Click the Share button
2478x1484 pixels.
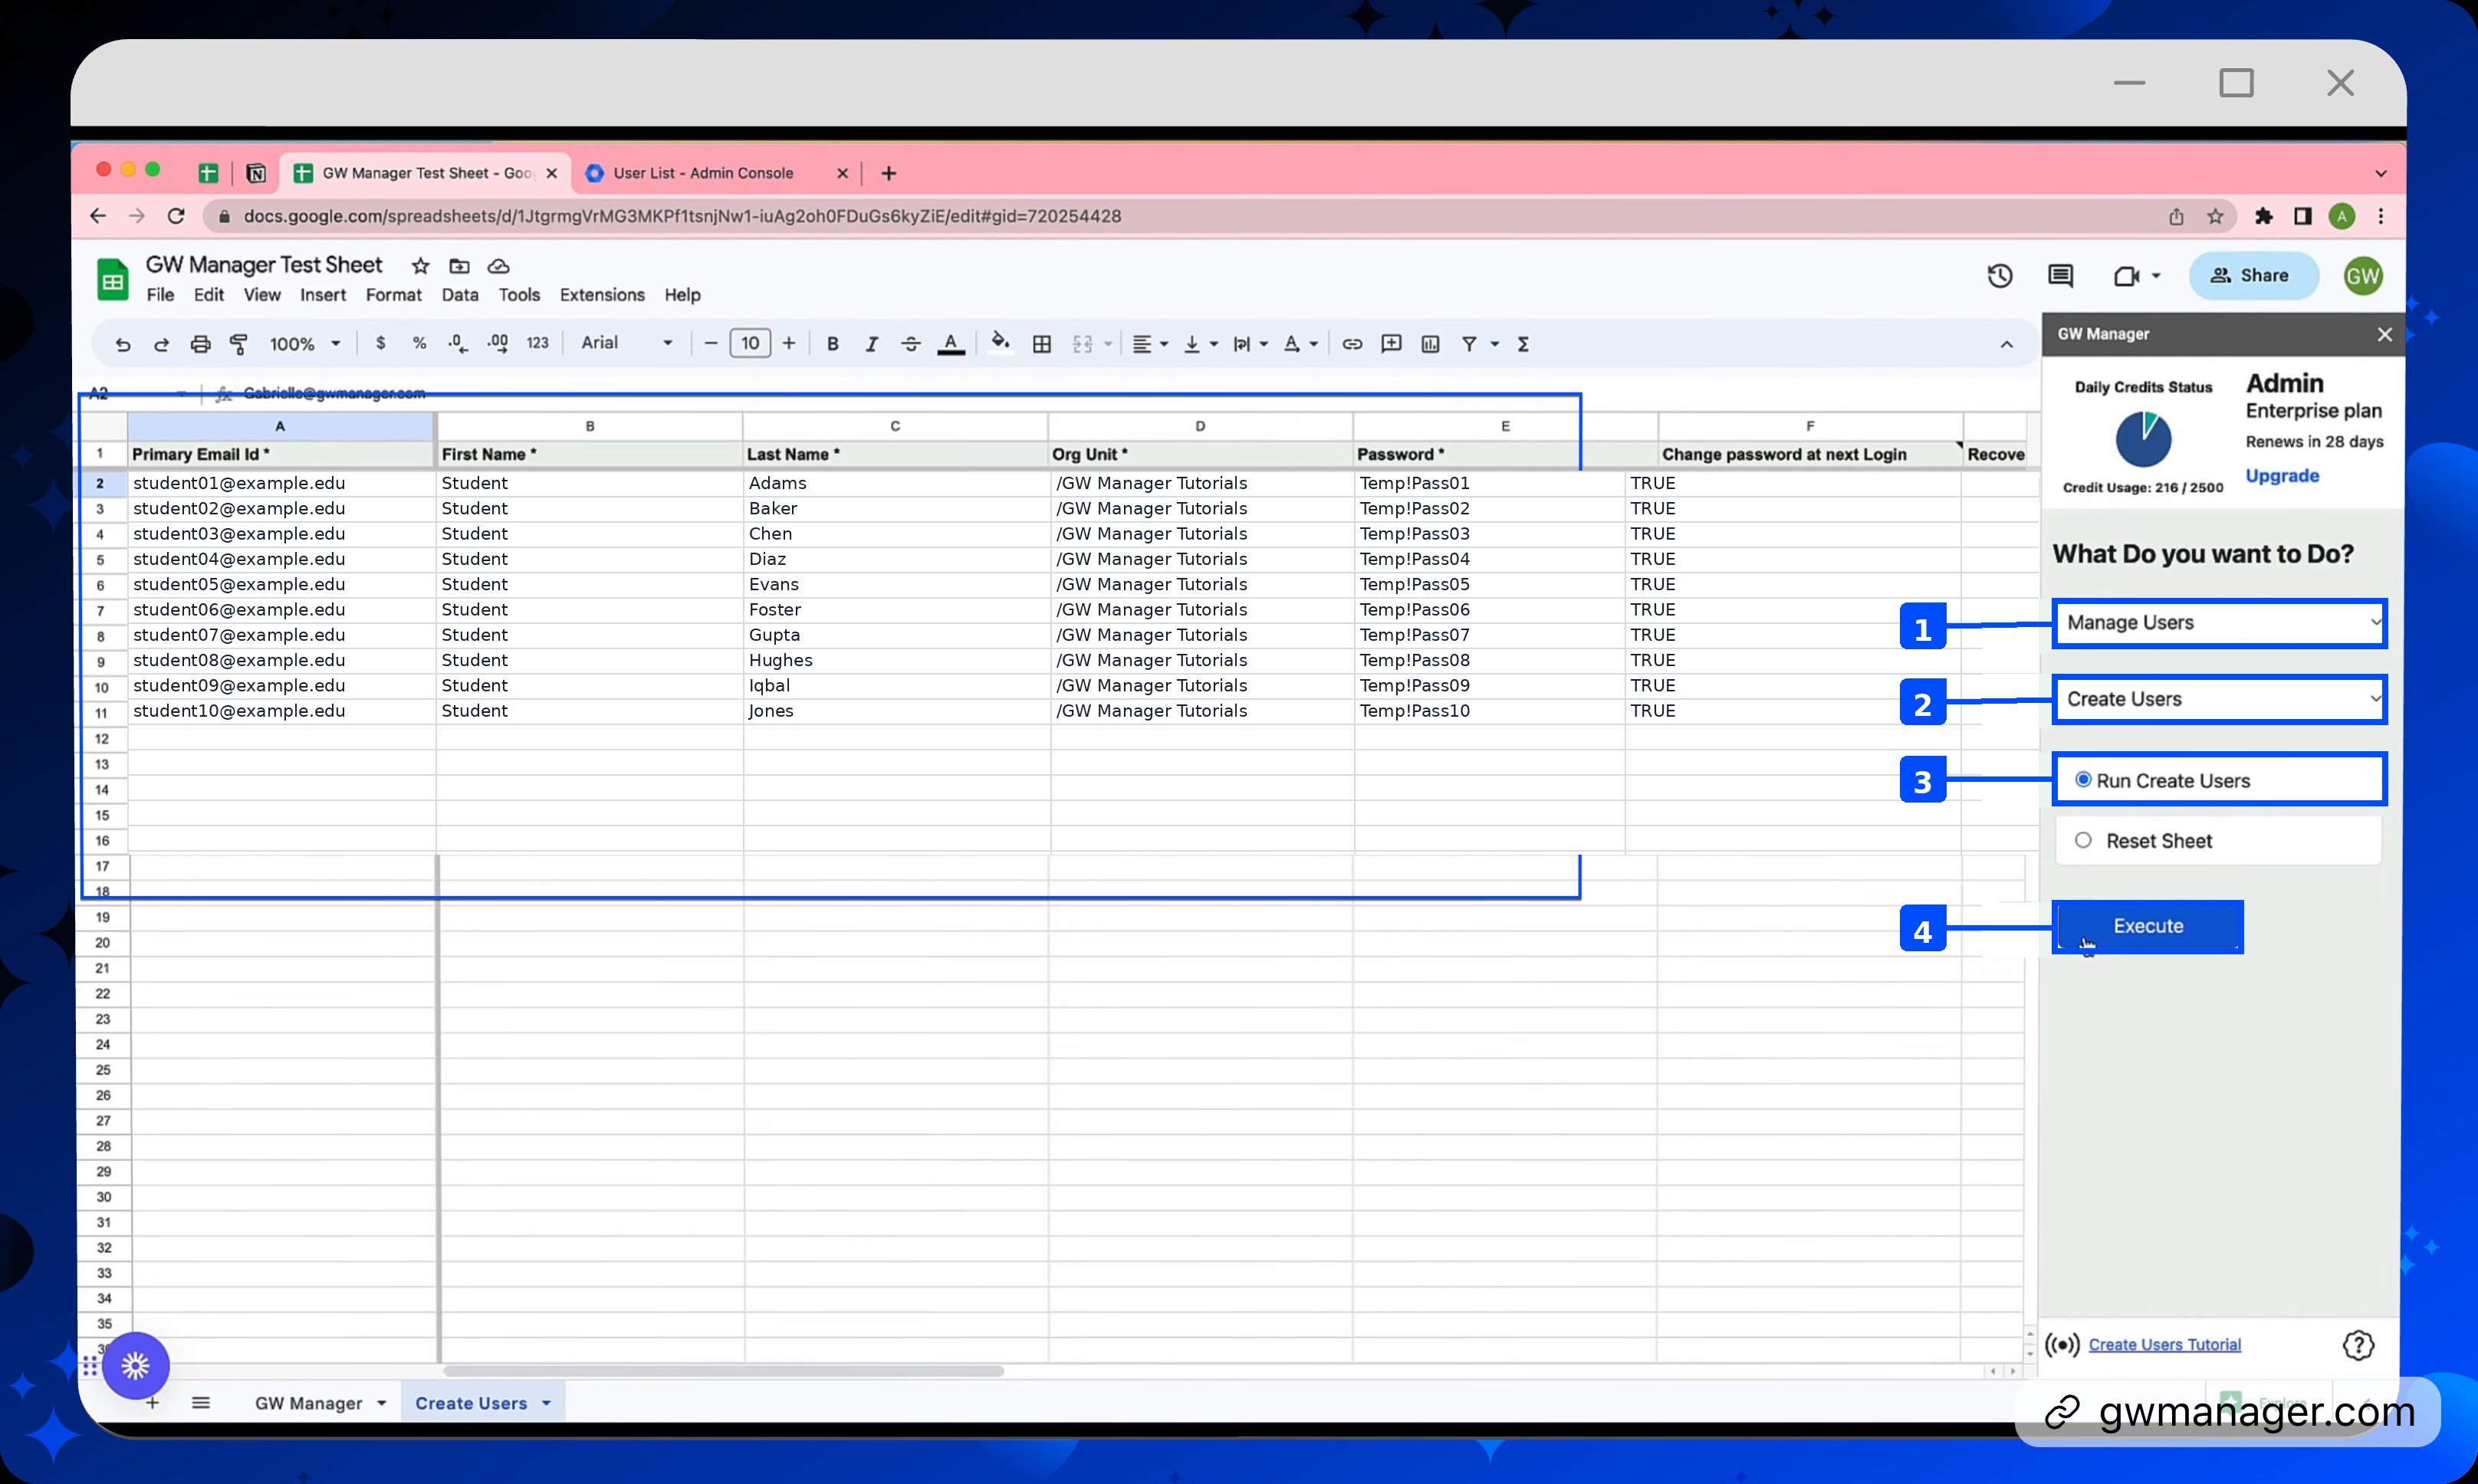coord(2253,276)
